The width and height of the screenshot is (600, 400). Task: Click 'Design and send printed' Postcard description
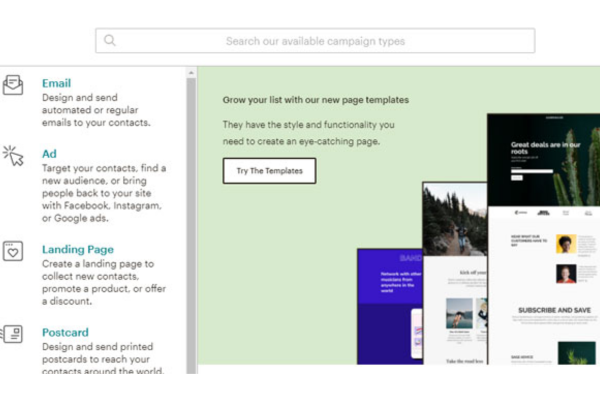tap(103, 358)
